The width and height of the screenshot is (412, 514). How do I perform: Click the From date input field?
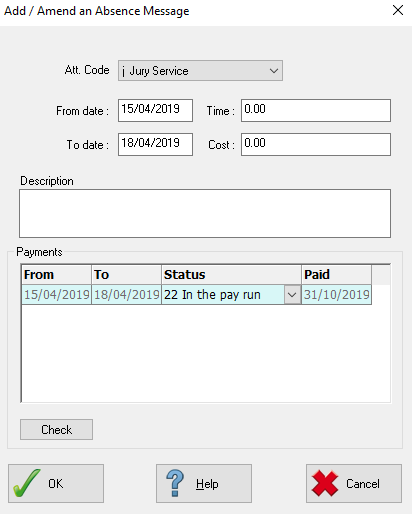155,110
